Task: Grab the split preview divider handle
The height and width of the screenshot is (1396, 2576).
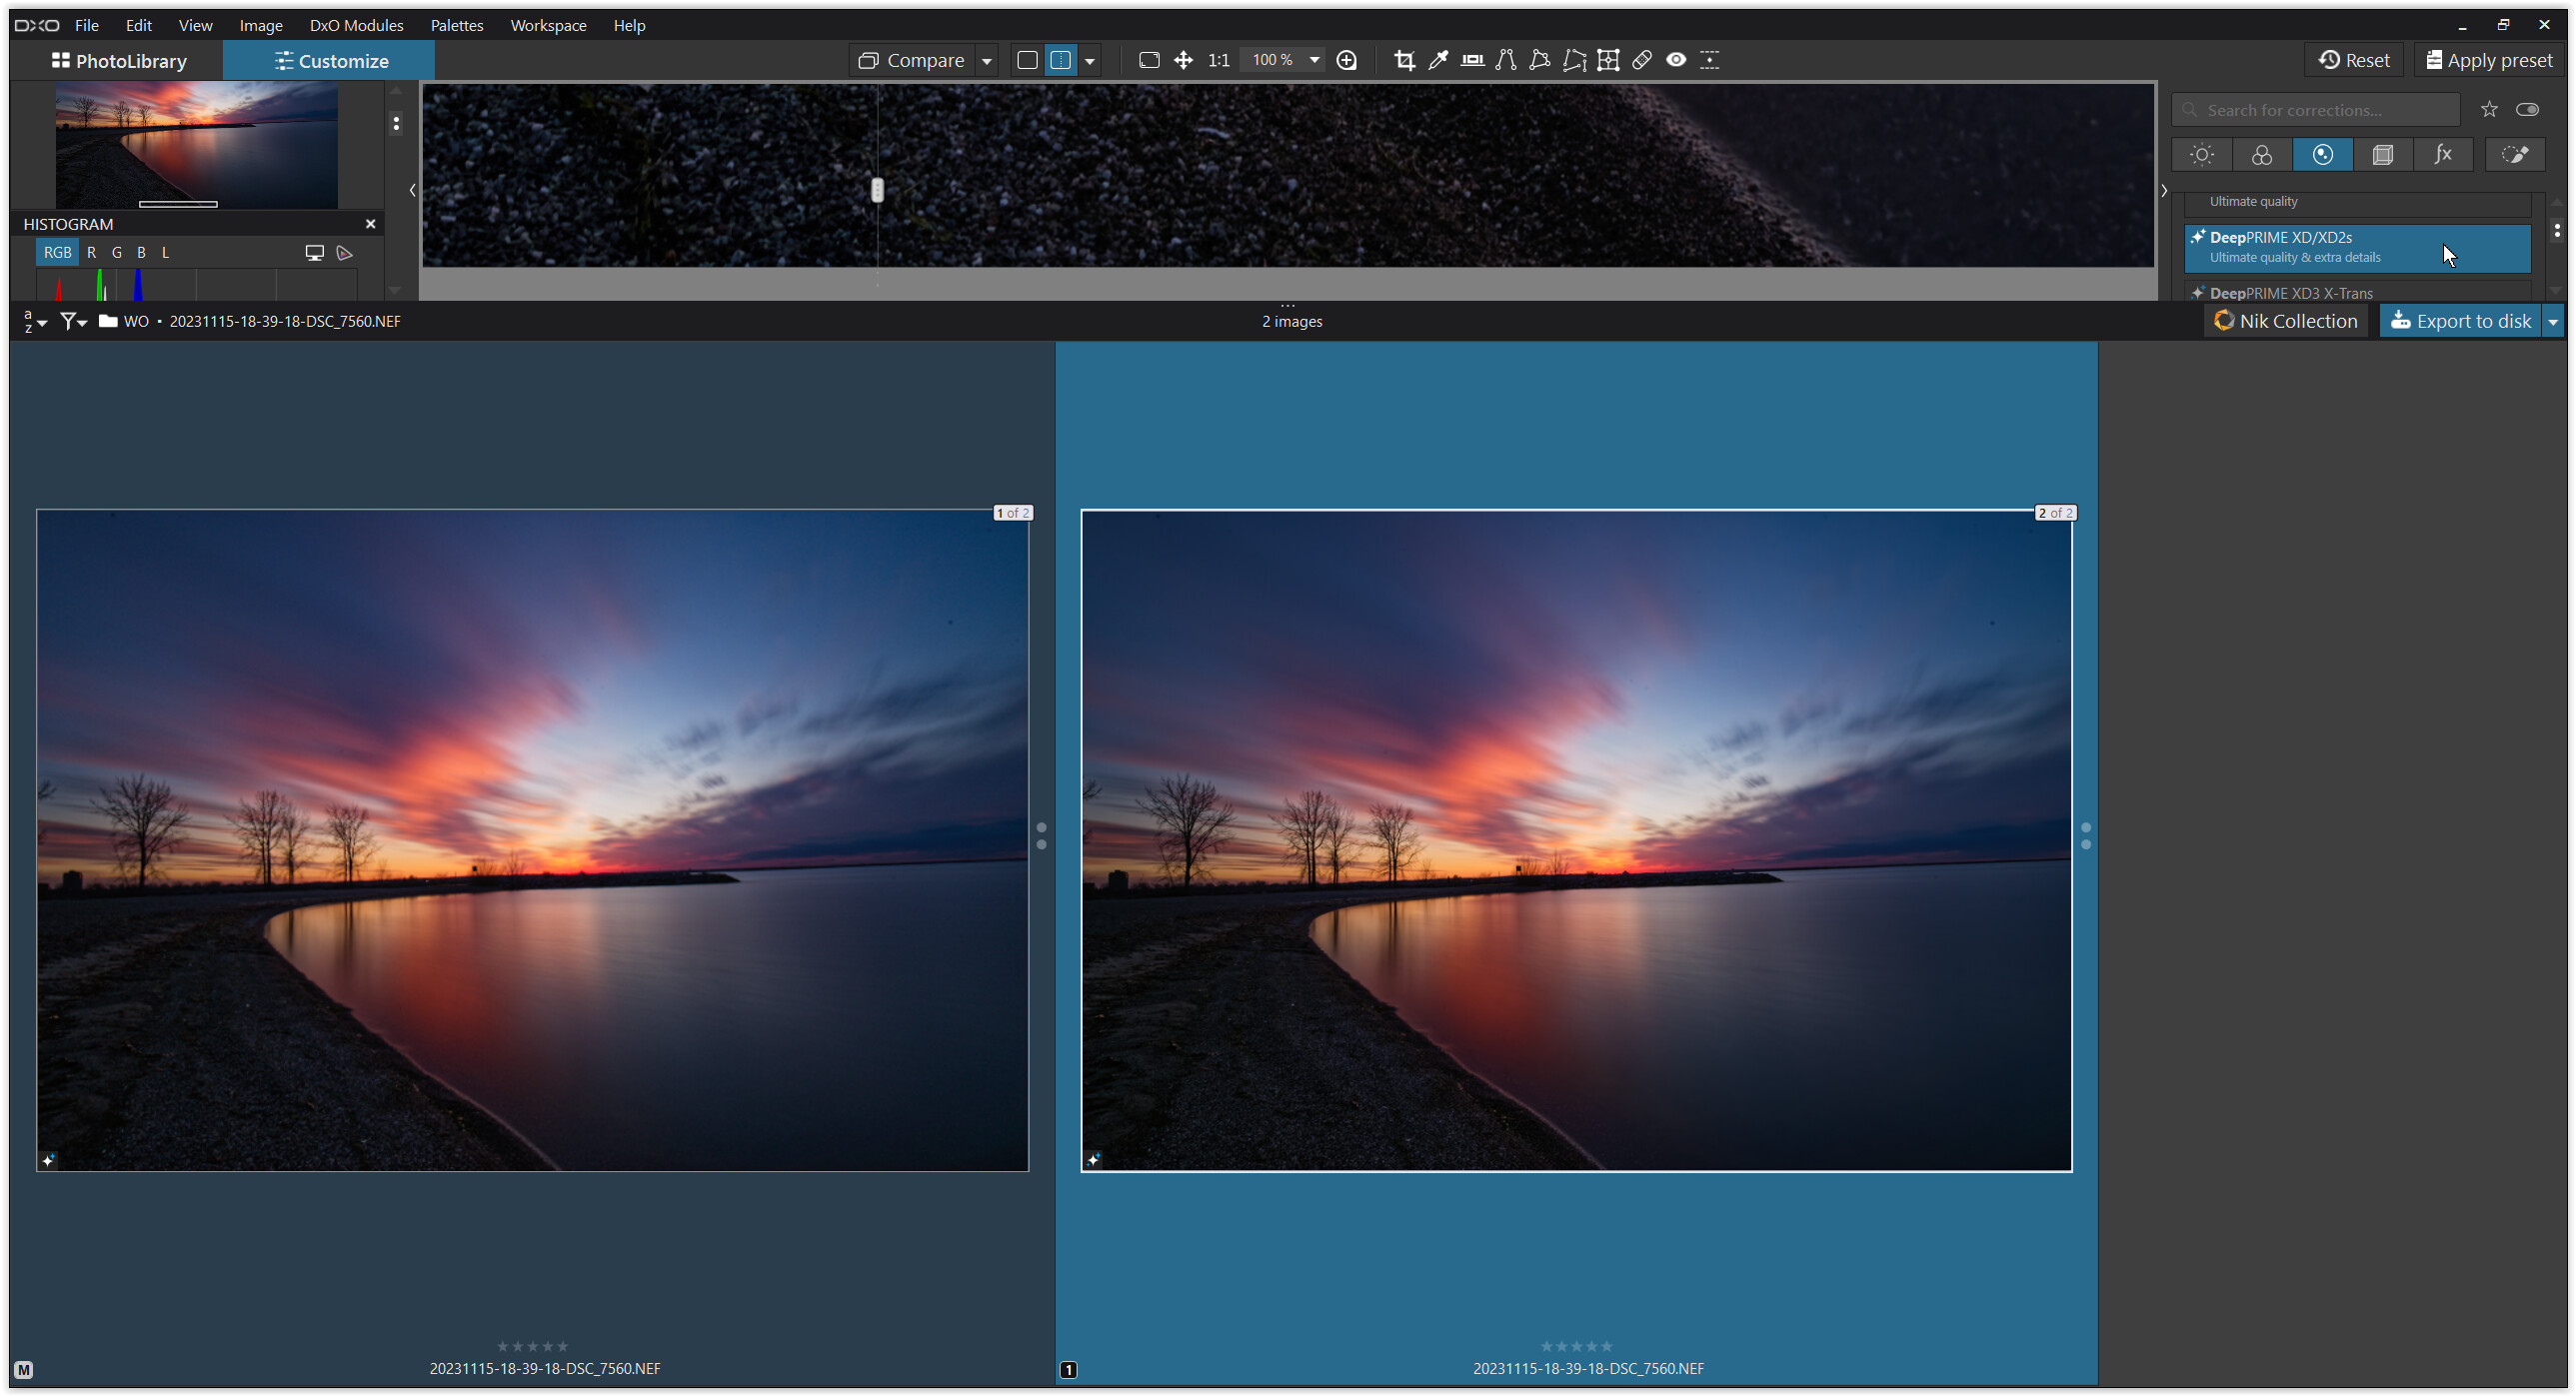Action: tap(877, 190)
